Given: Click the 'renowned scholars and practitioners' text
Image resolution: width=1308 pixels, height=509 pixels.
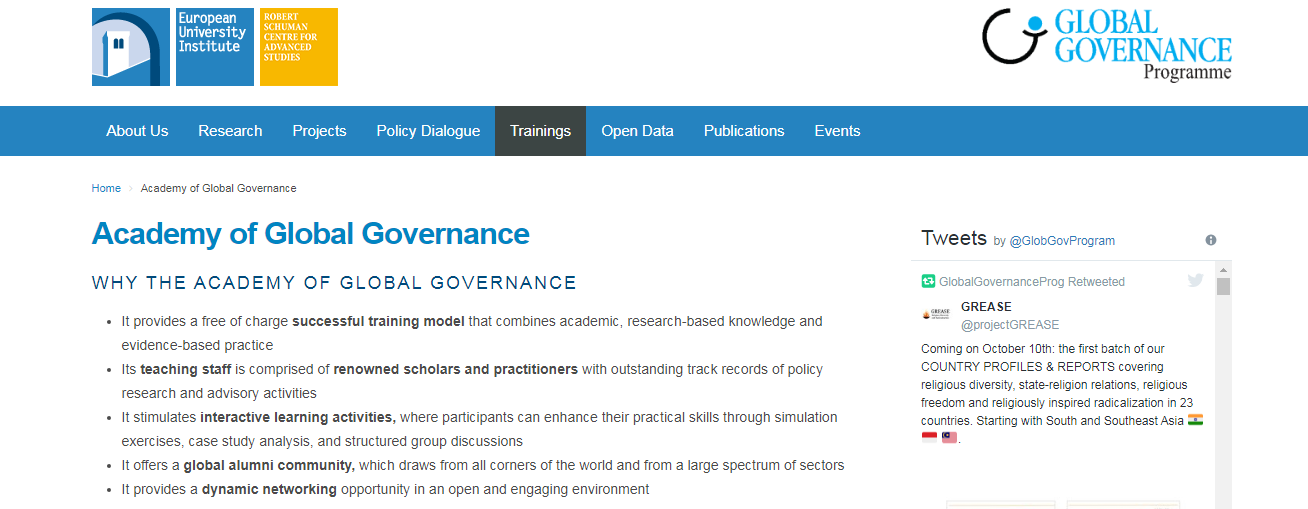Looking at the screenshot, I should (456, 369).
